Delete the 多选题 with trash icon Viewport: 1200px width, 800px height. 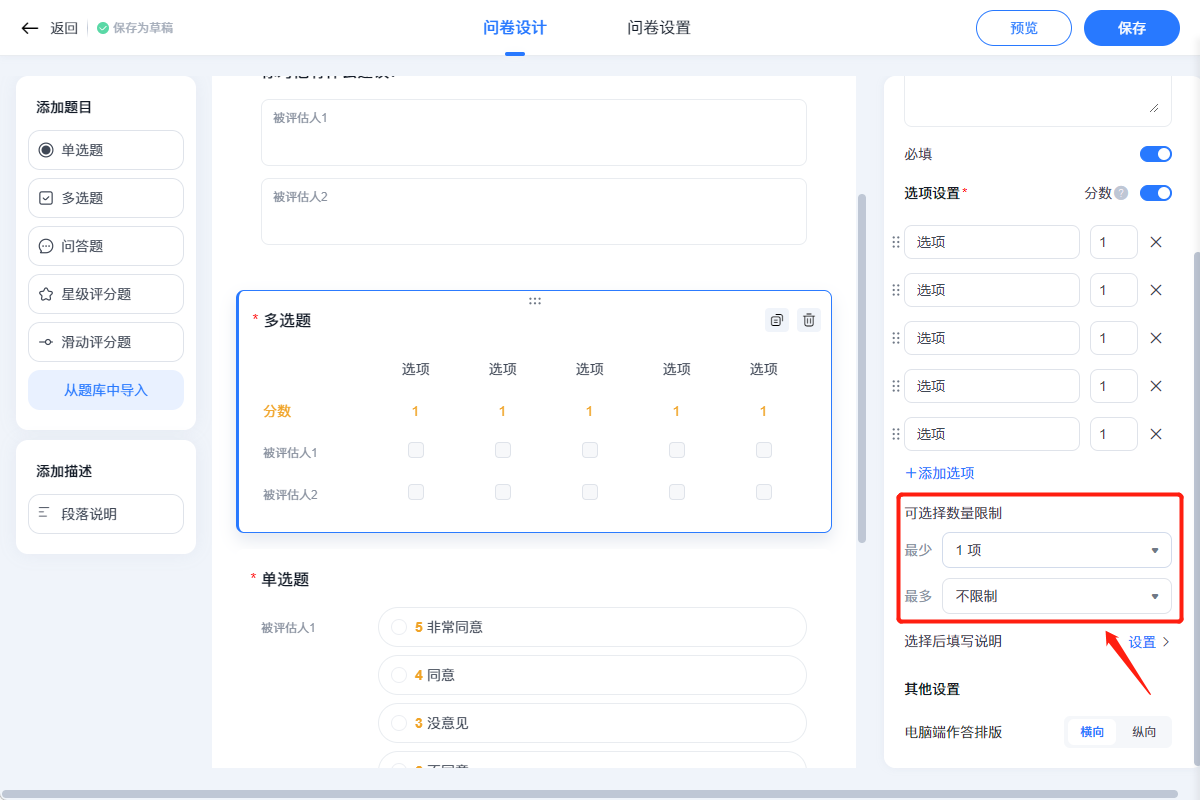[x=809, y=320]
